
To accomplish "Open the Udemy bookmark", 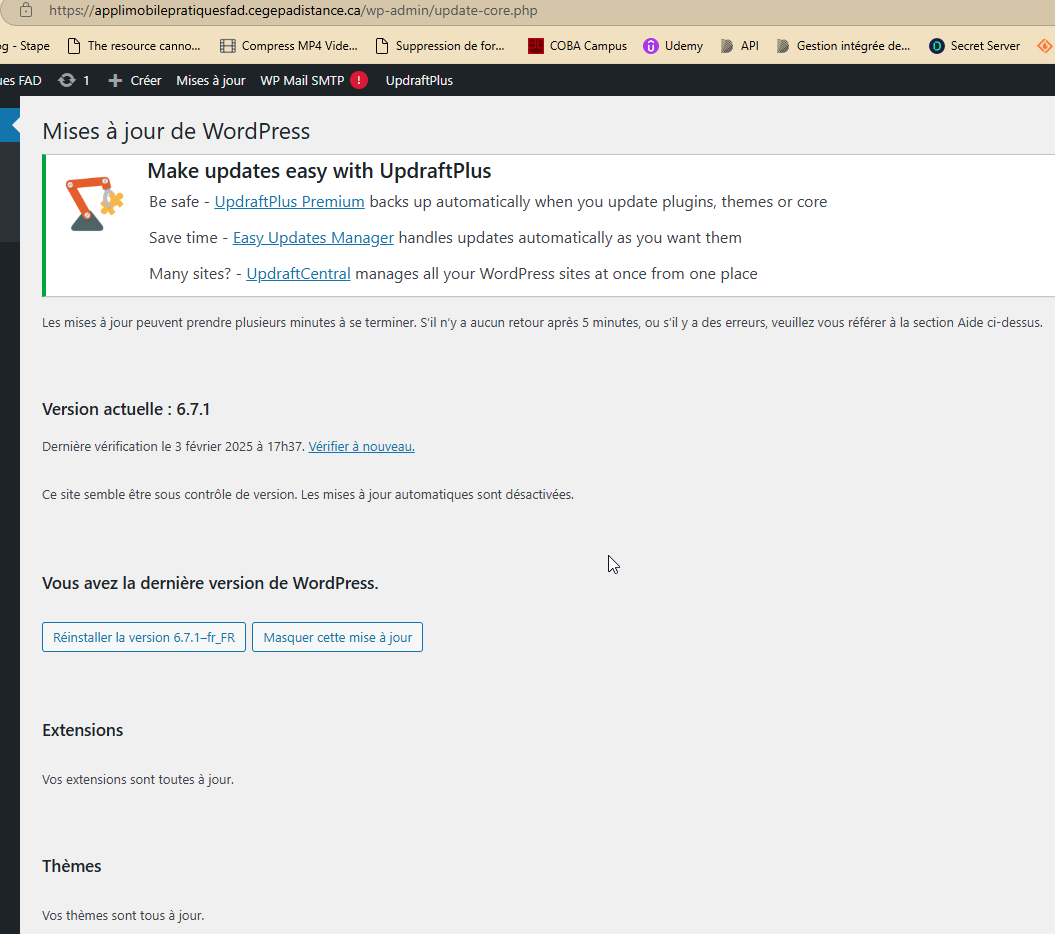I will (673, 46).
